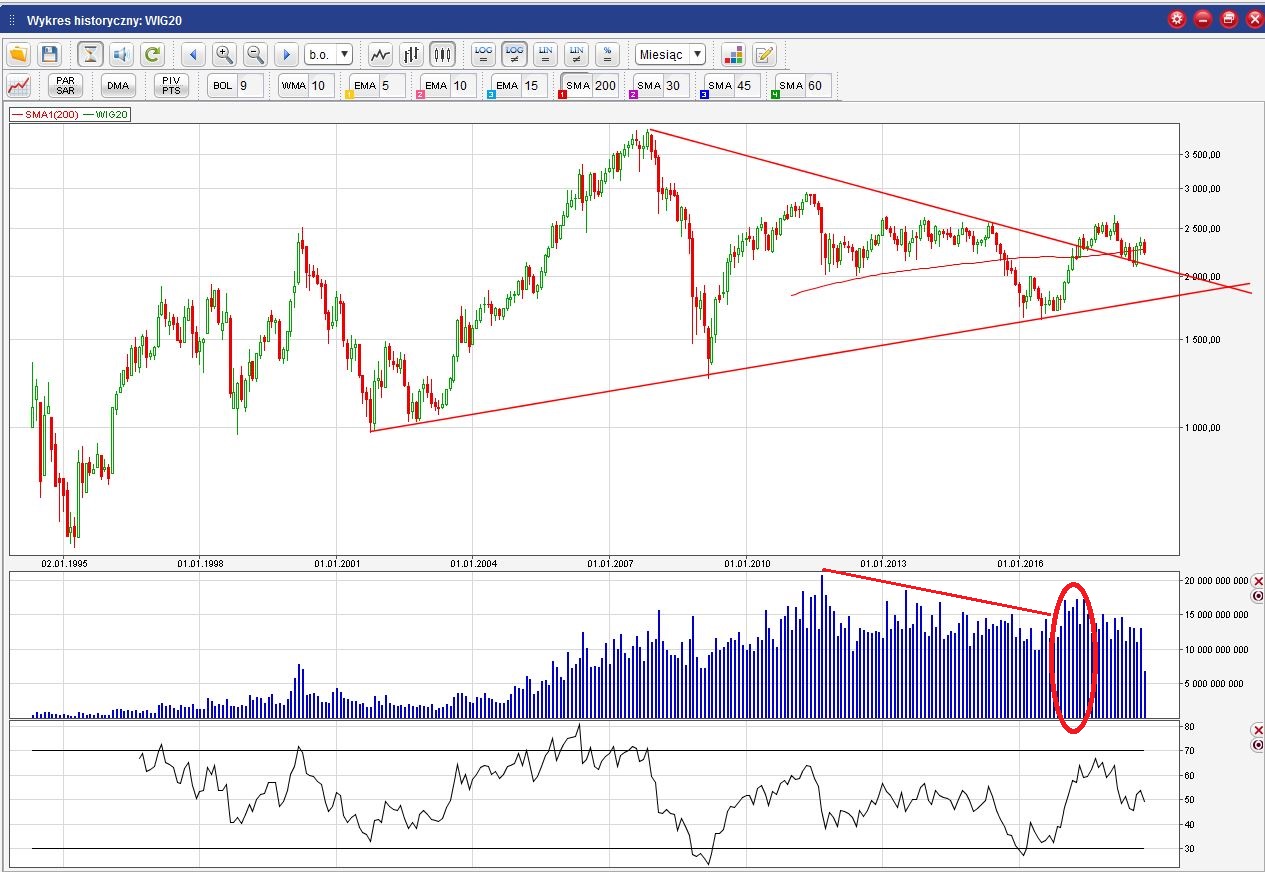Click the EMA 15 period input field
Viewport: 1265px width, 872px height.
[x=531, y=86]
